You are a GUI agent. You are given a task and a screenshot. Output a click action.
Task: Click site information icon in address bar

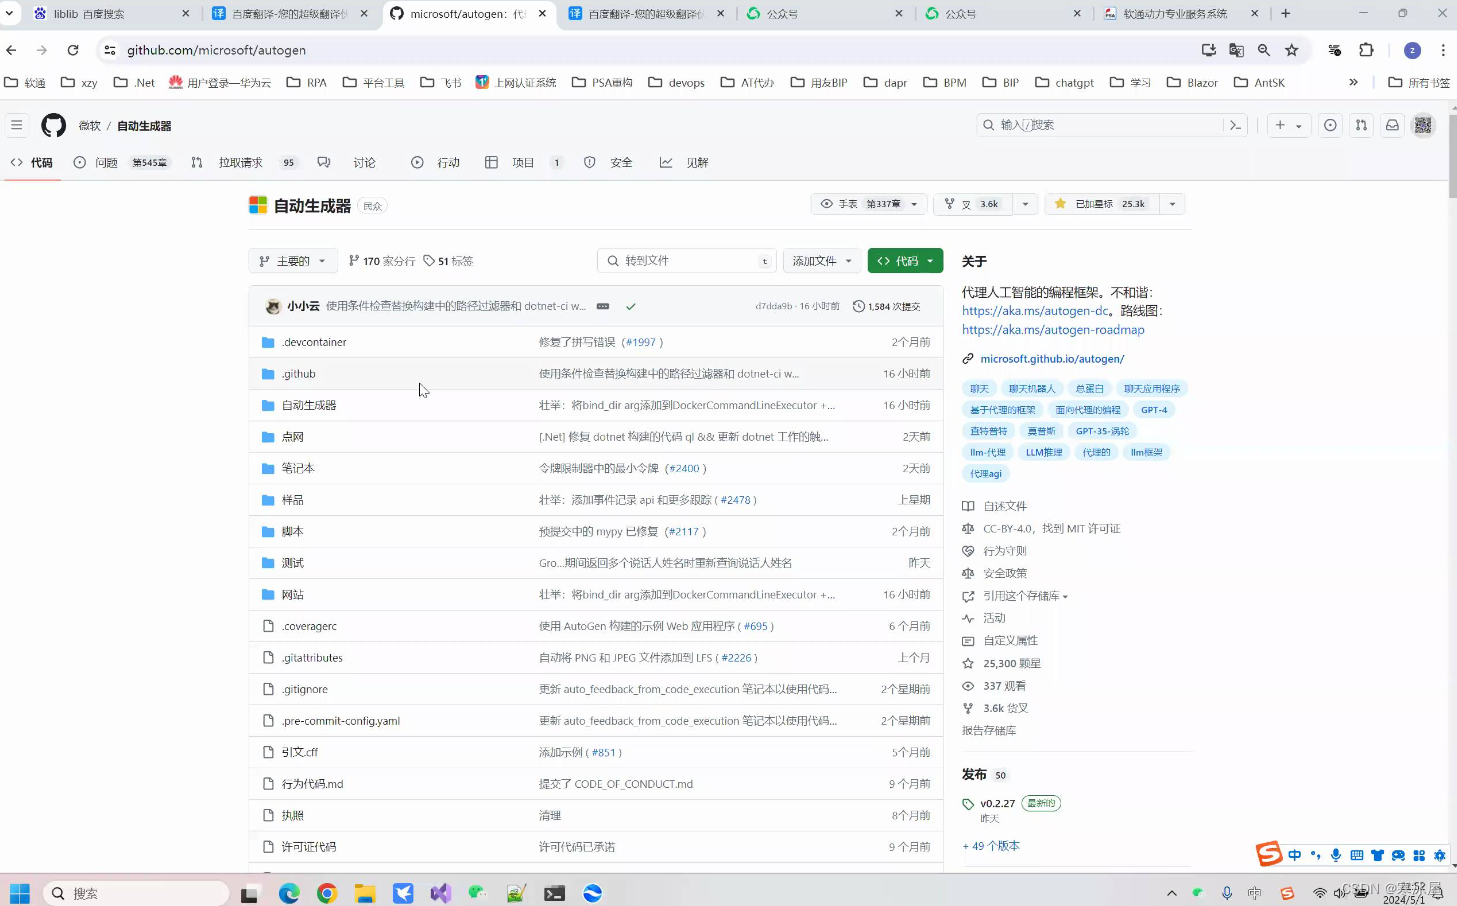coord(110,50)
